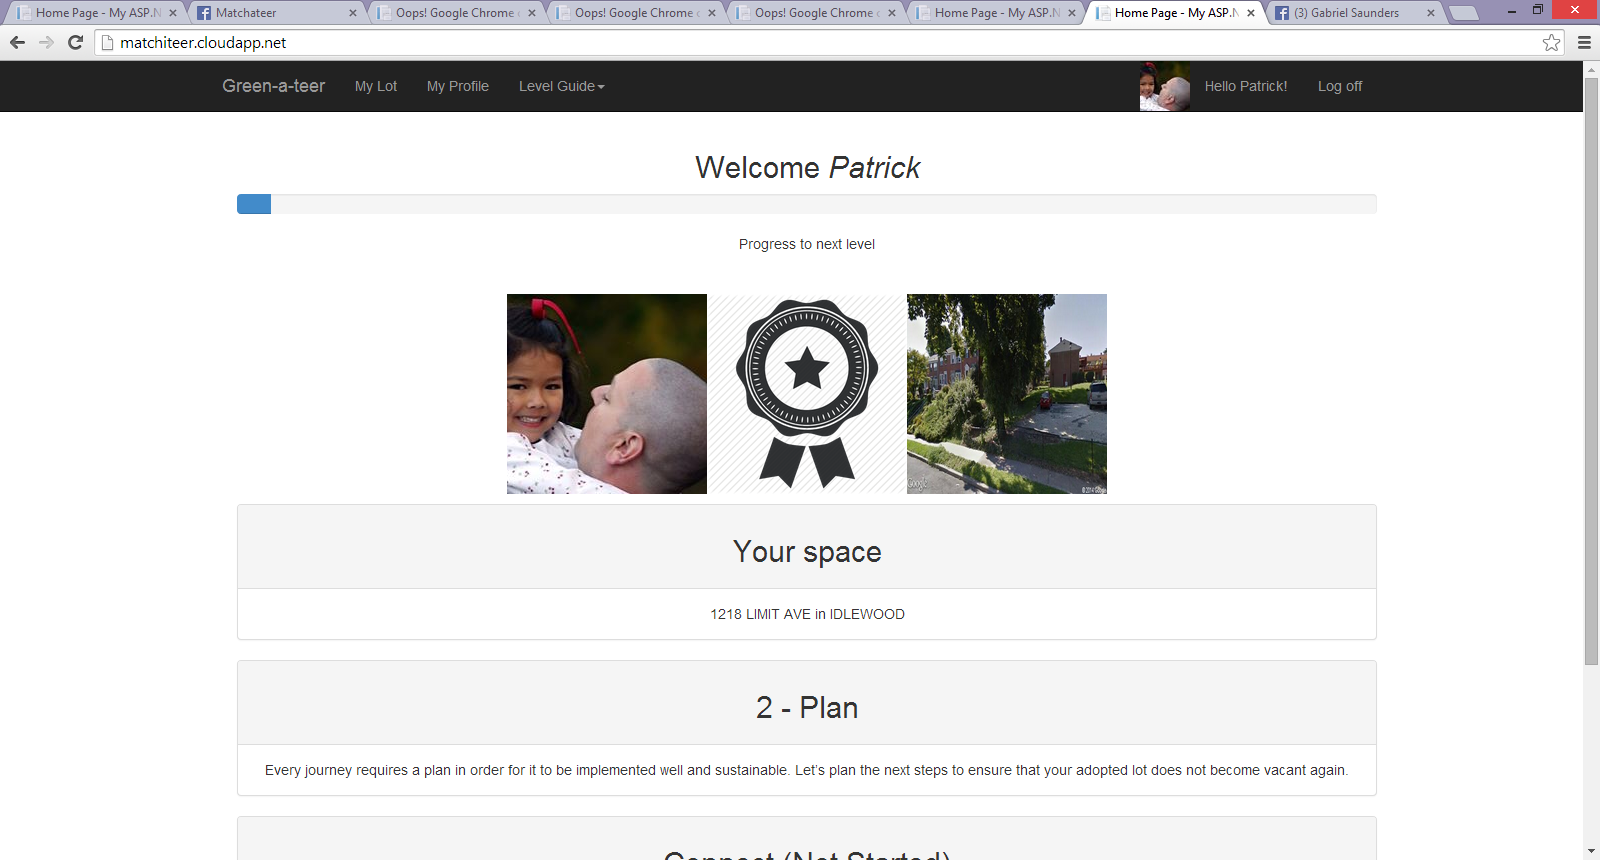
Task: Close the Matchateer tab
Action: point(353,13)
